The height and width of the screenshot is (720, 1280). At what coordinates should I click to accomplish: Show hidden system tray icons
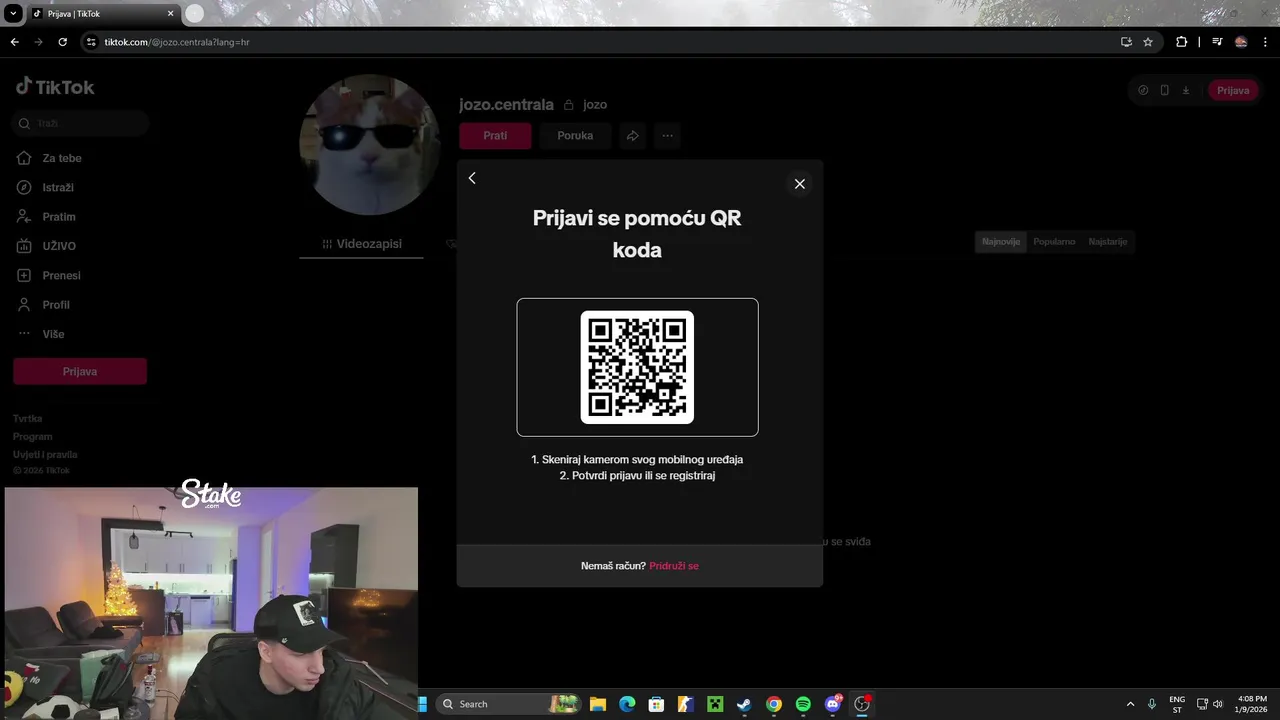coord(1130,704)
